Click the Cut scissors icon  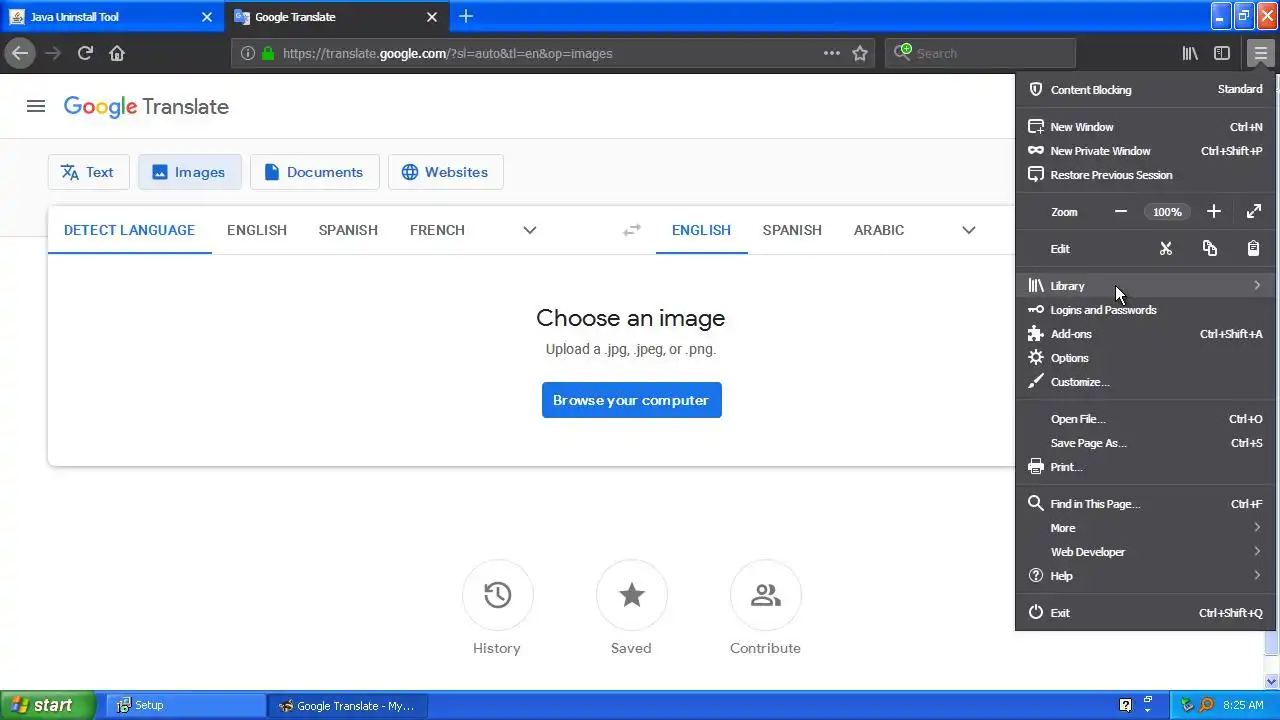tap(1165, 248)
